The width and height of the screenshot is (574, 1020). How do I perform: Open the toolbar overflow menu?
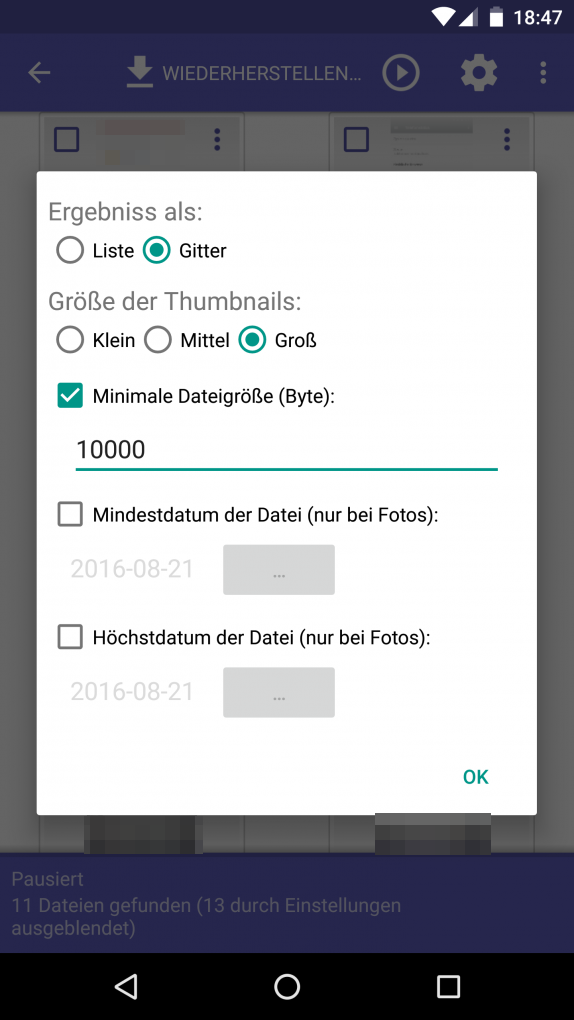point(543,73)
